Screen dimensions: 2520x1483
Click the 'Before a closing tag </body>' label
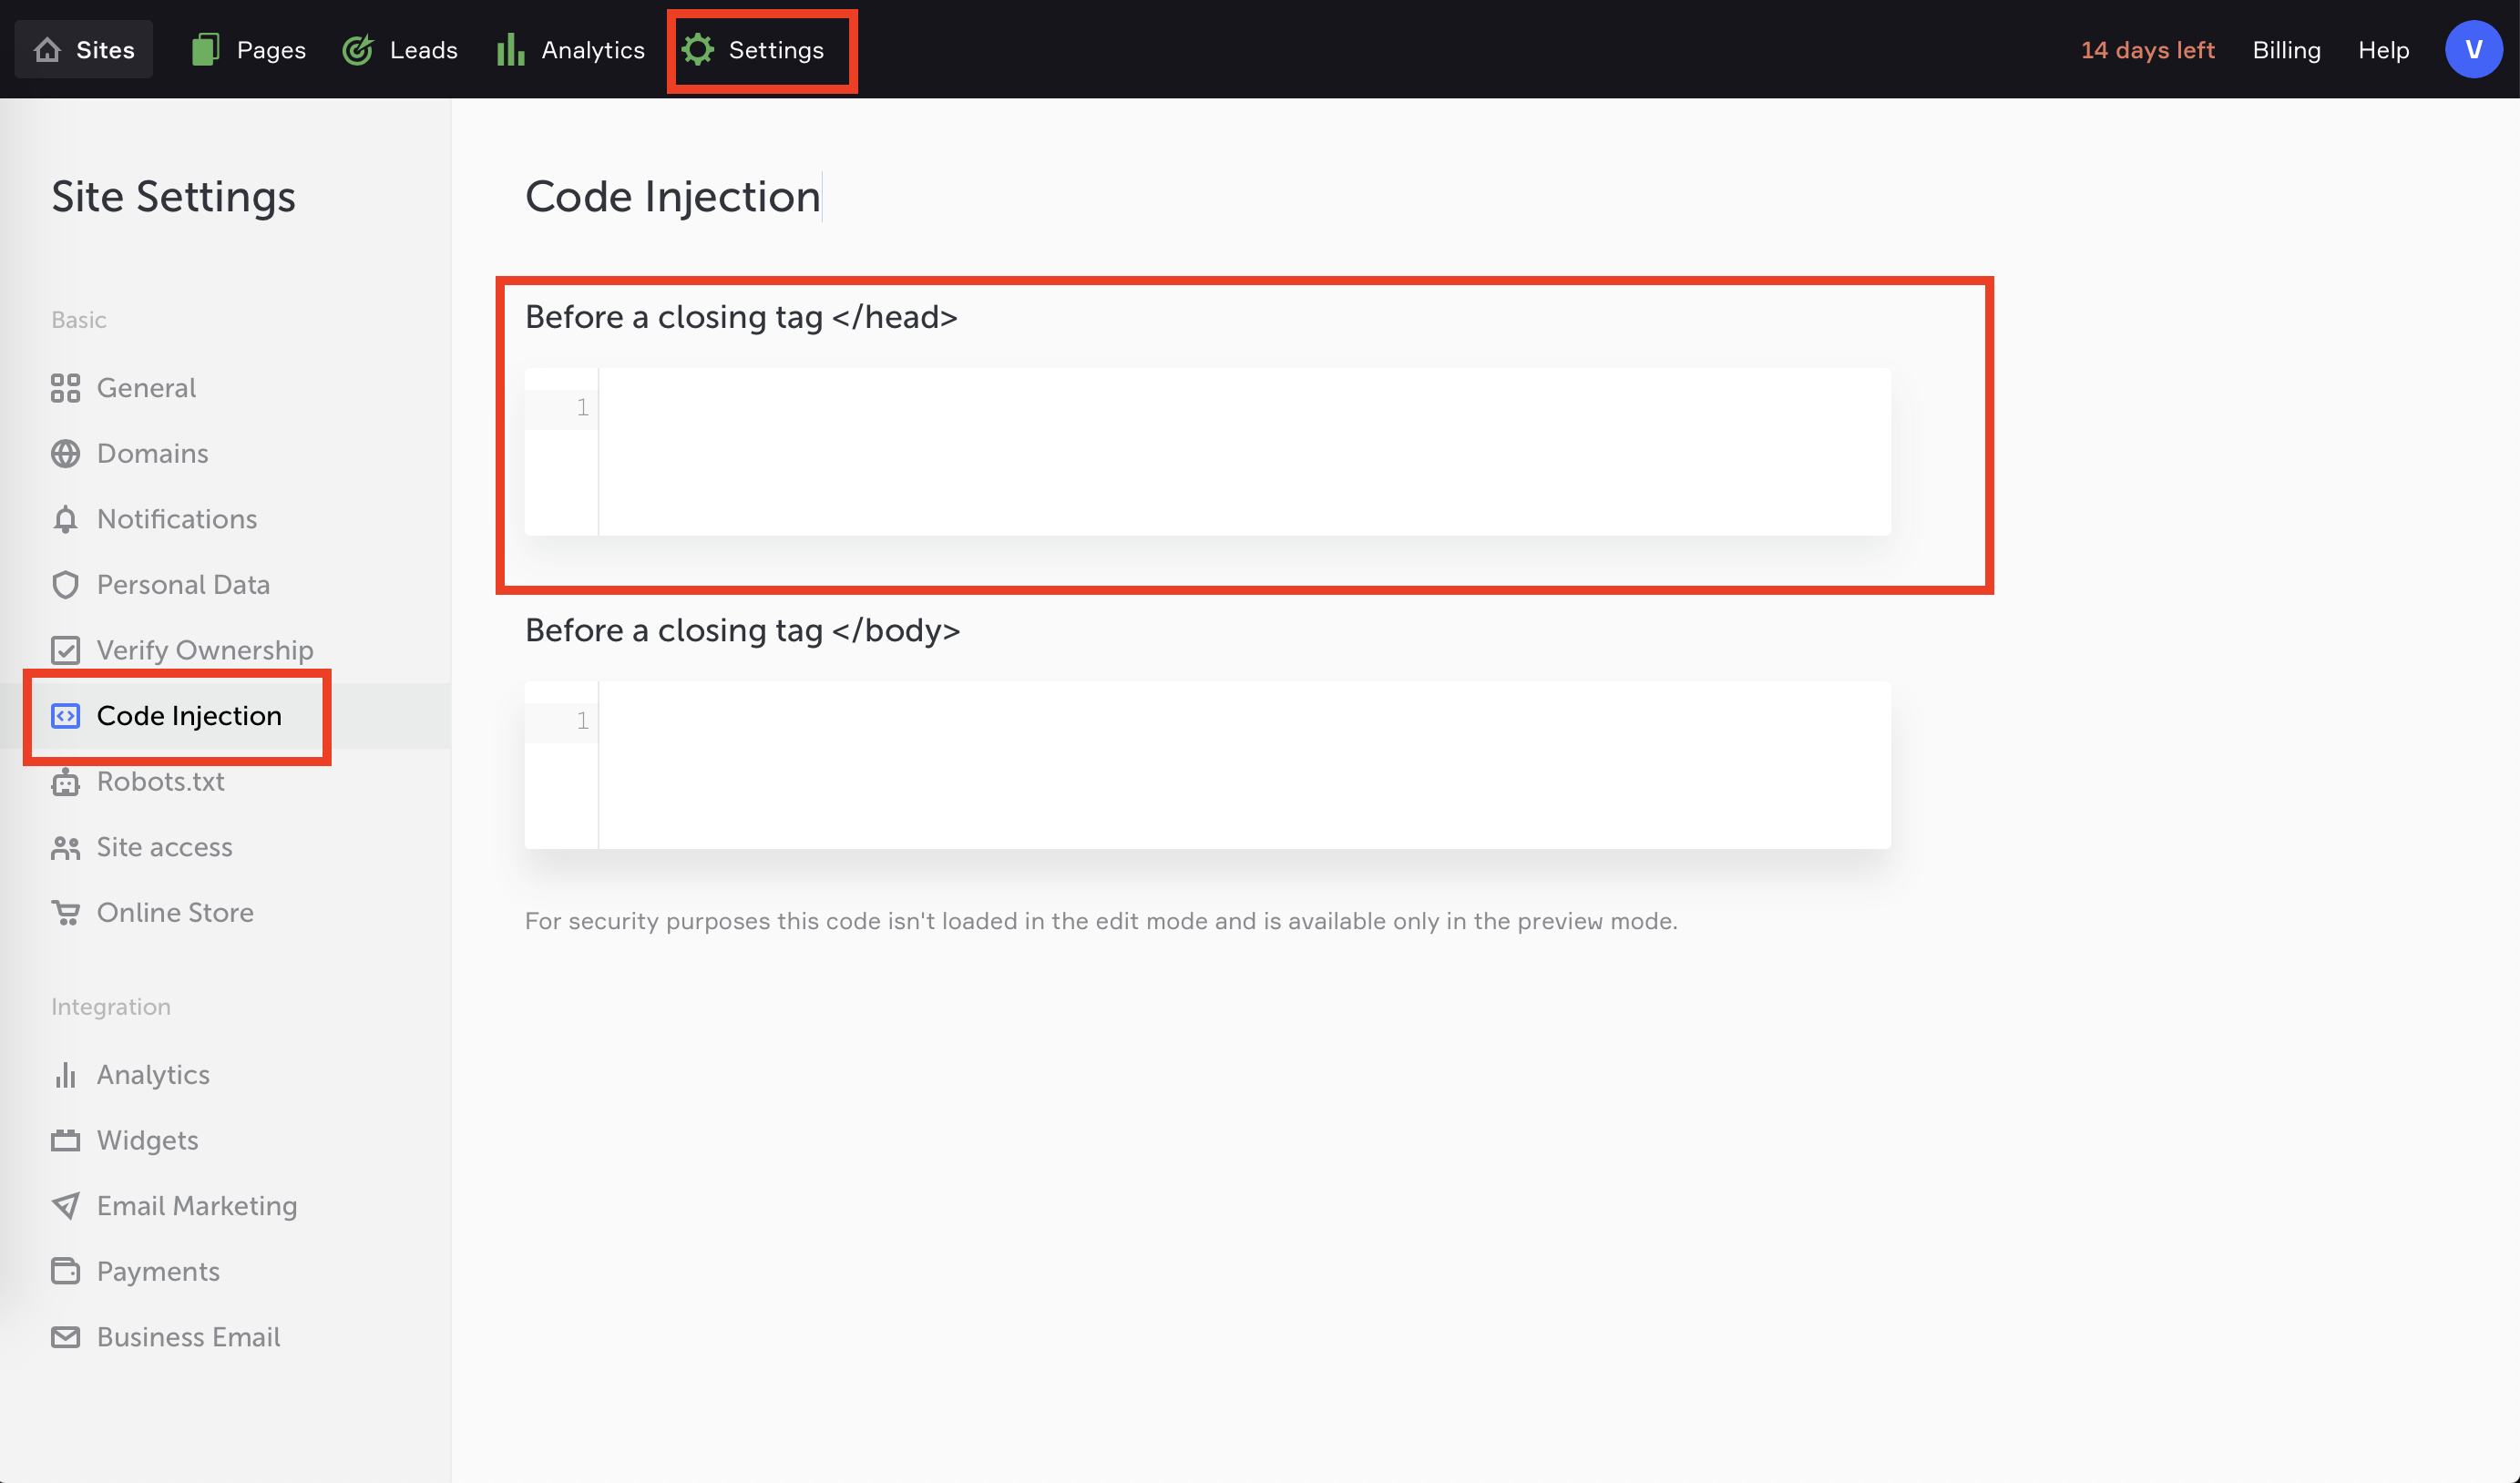(742, 631)
